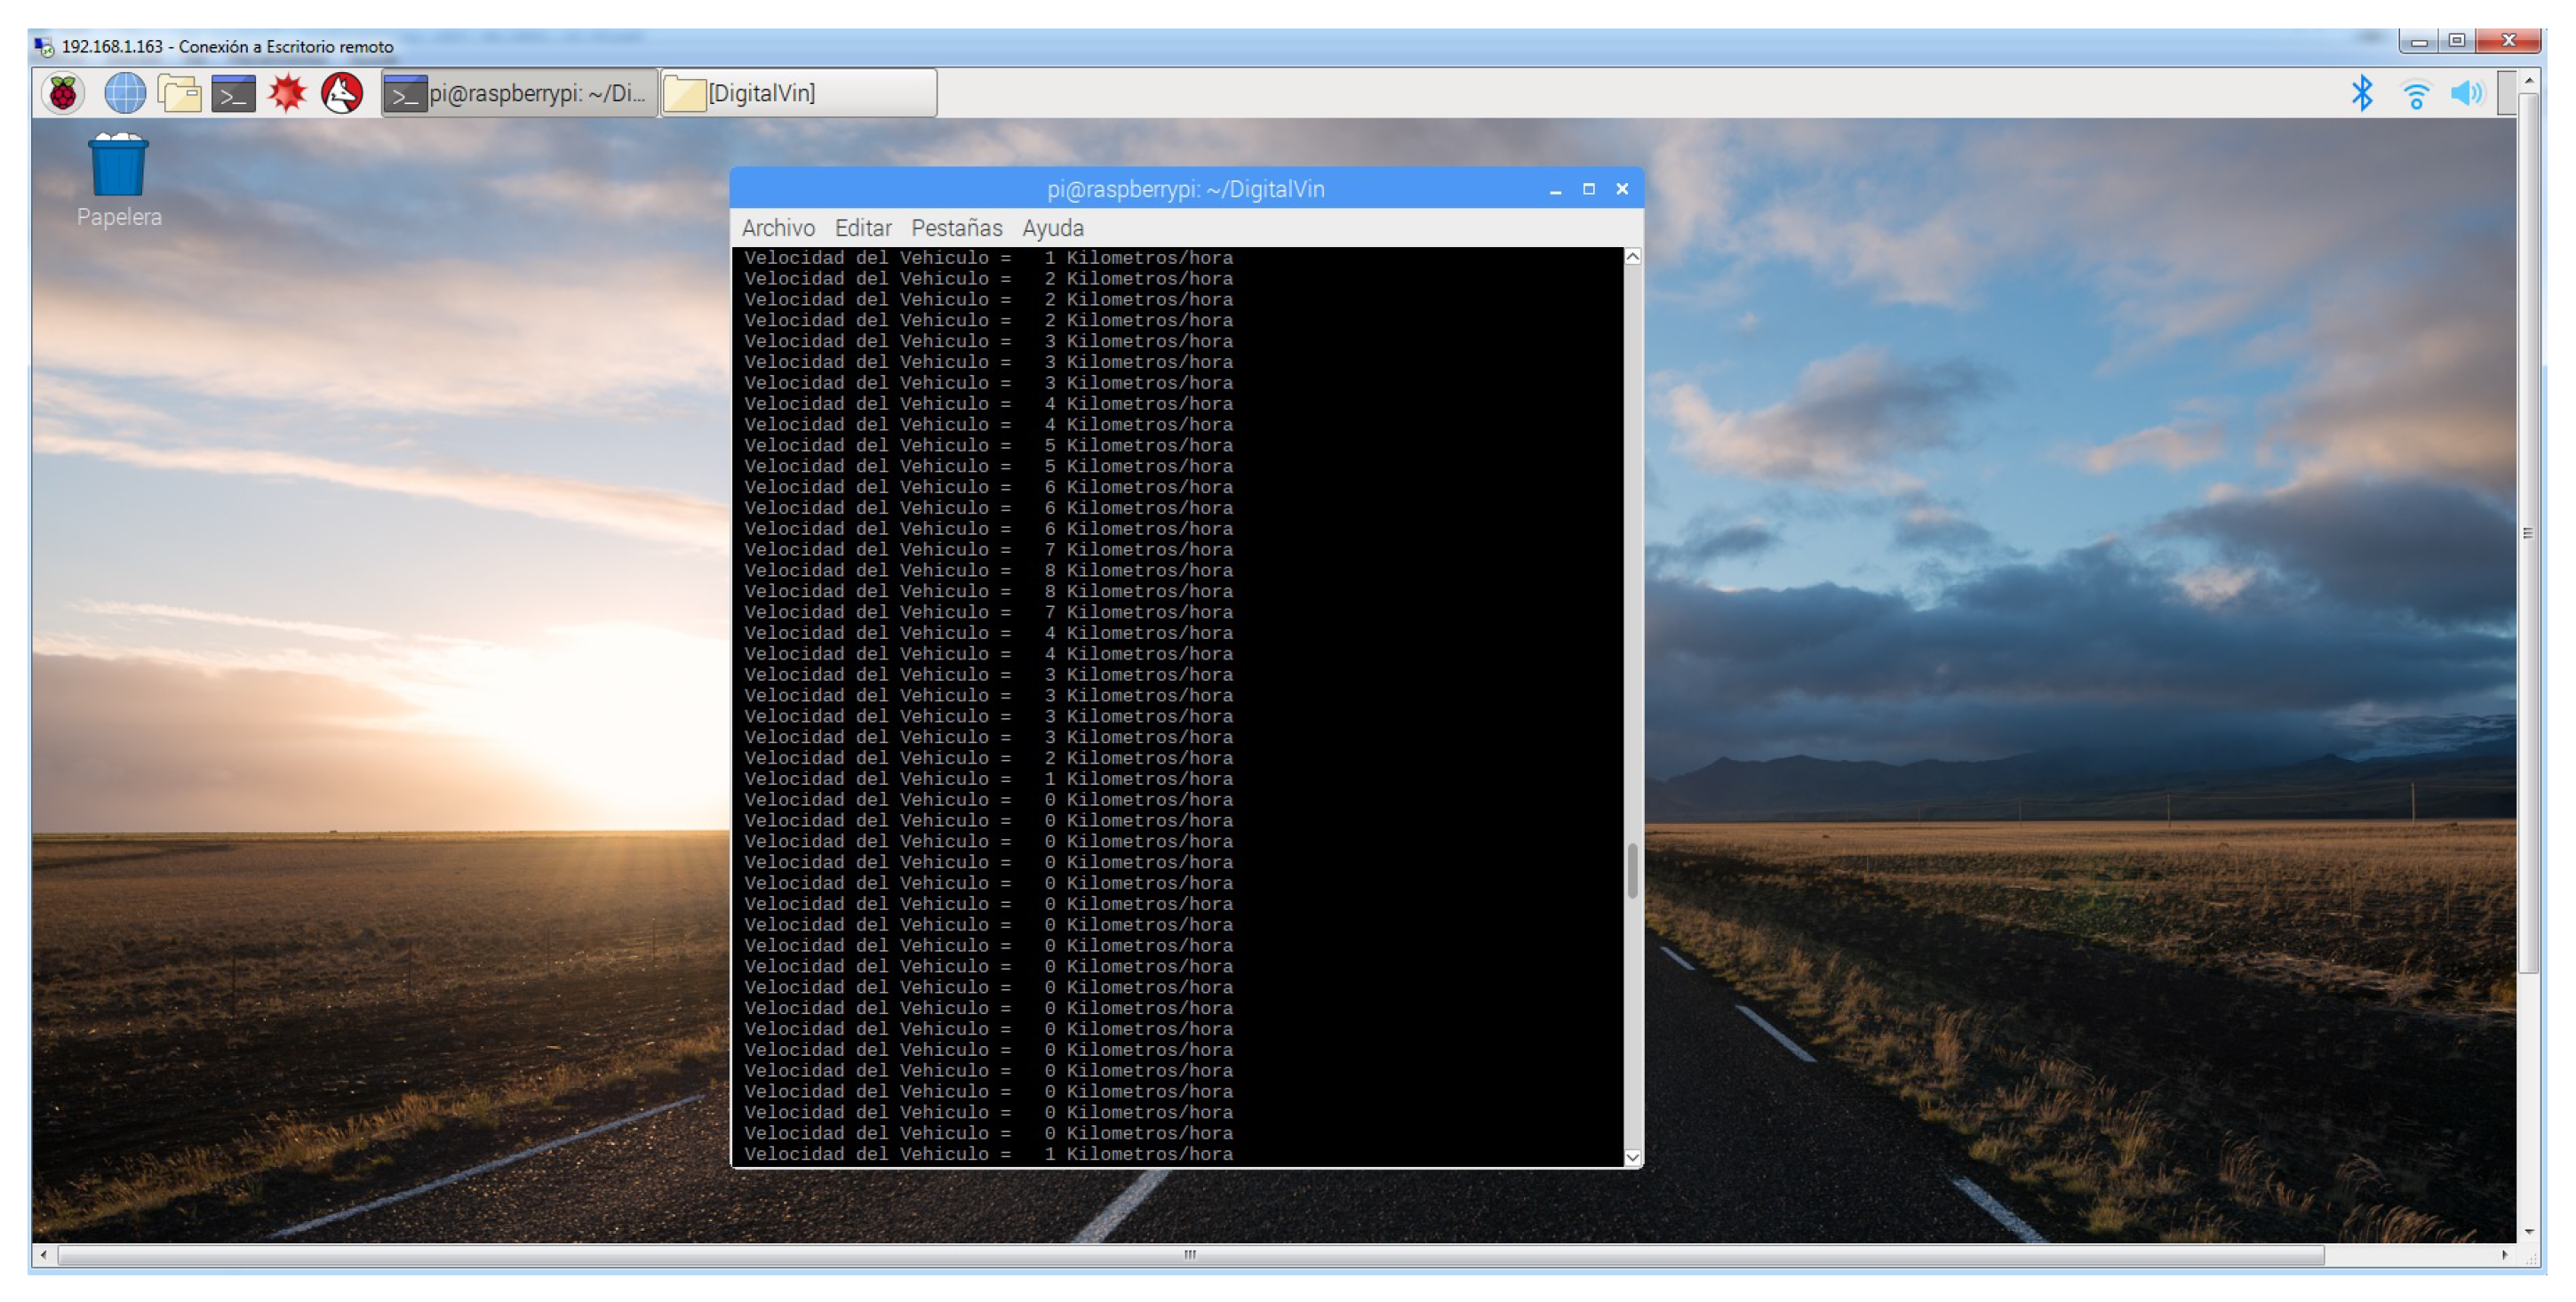Open the Editar menu
Image resolution: width=2576 pixels, height=1302 pixels.
pos(862,228)
